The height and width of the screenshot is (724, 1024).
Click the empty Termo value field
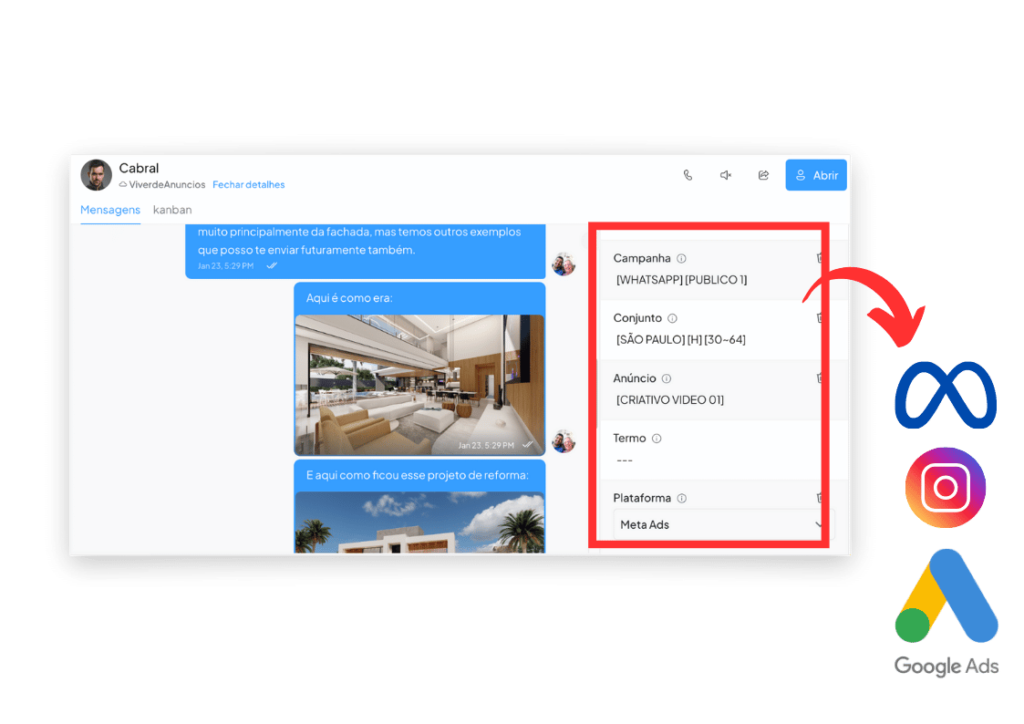point(700,460)
